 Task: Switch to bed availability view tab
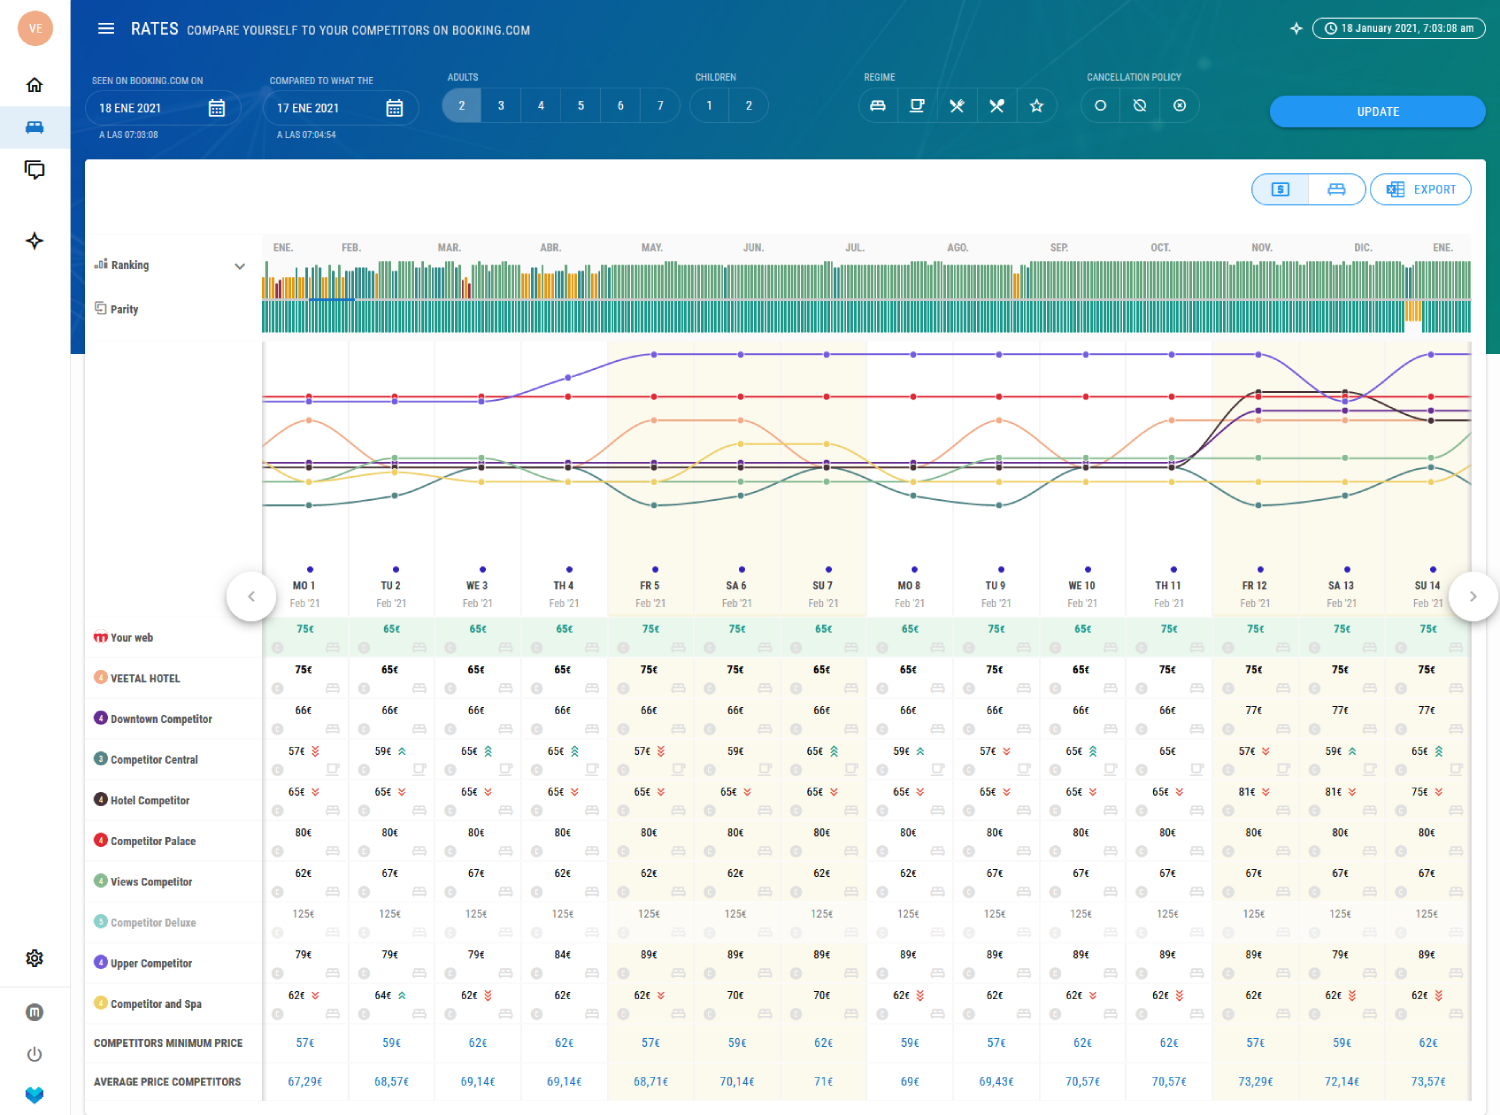[x=1337, y=189]
